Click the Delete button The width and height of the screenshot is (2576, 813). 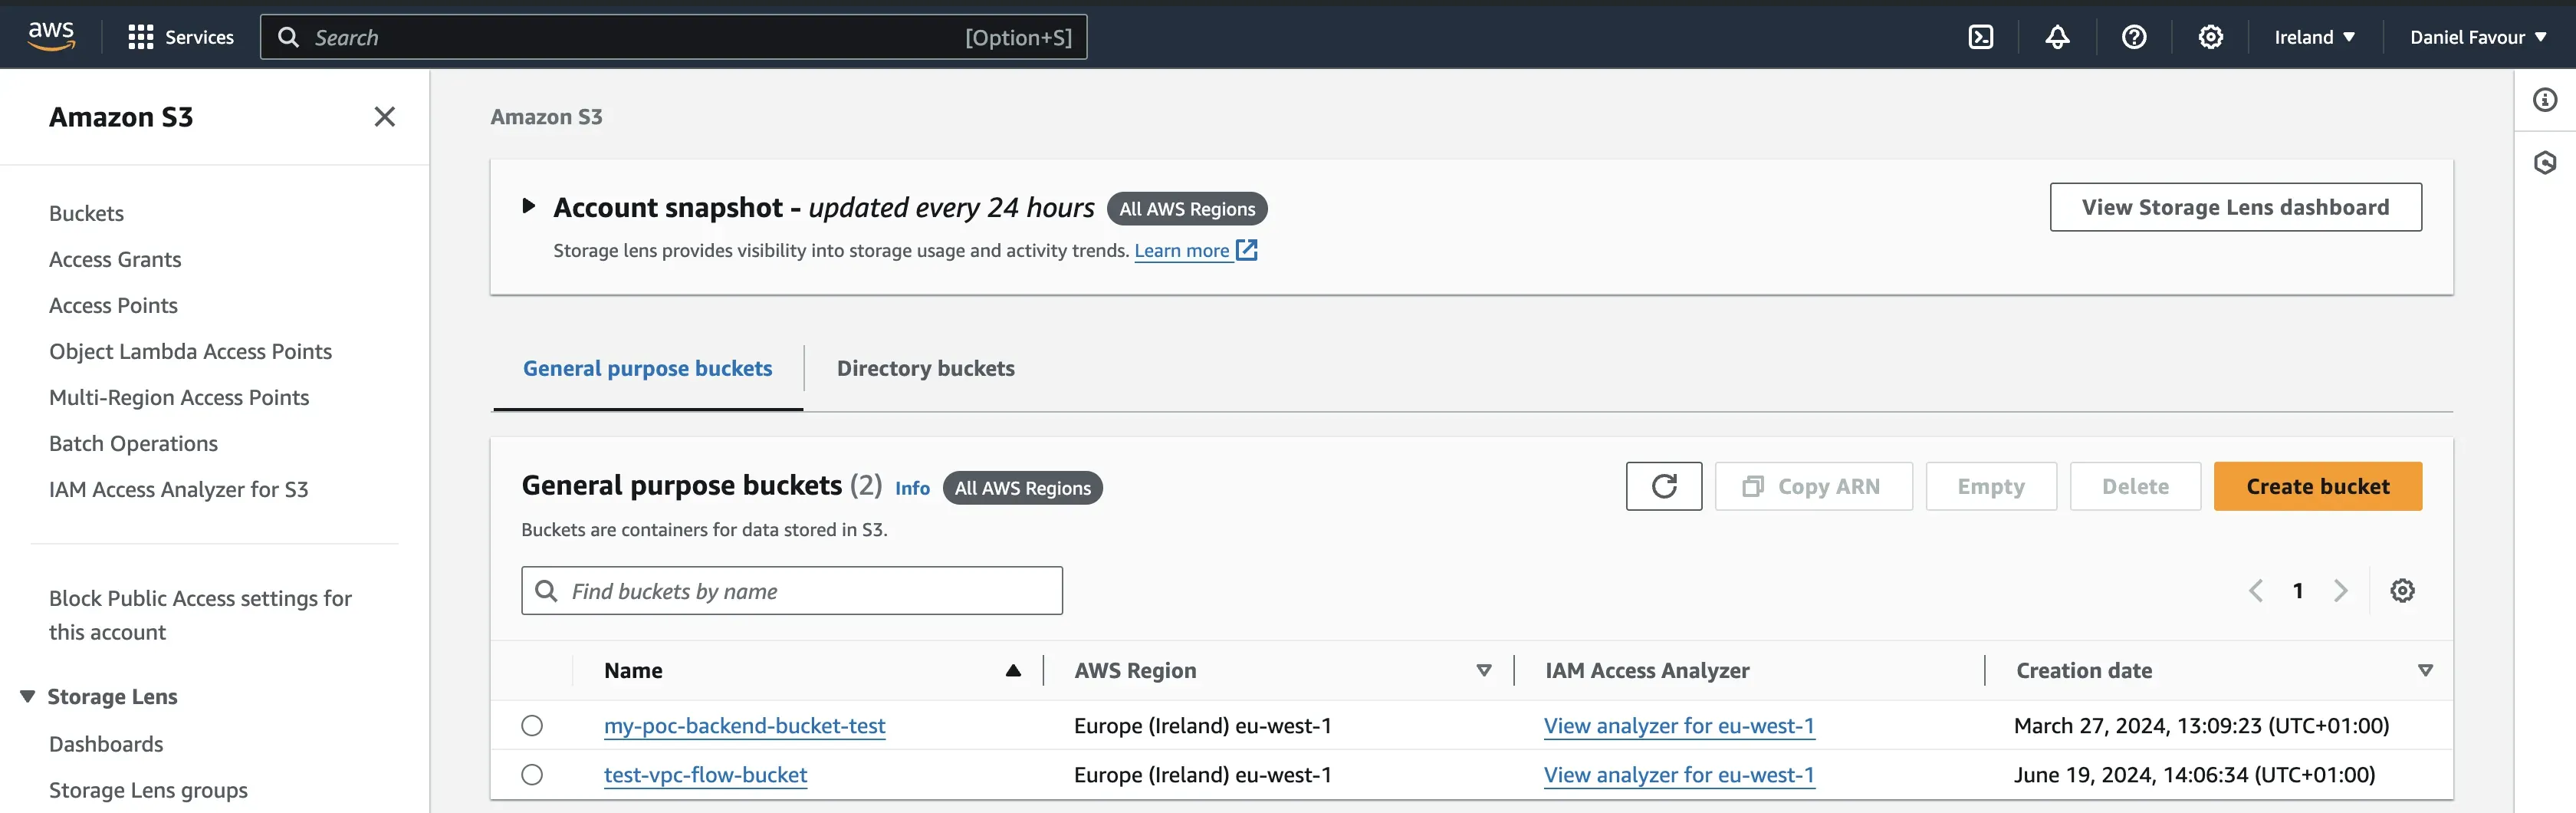(x=2135, y=486)
